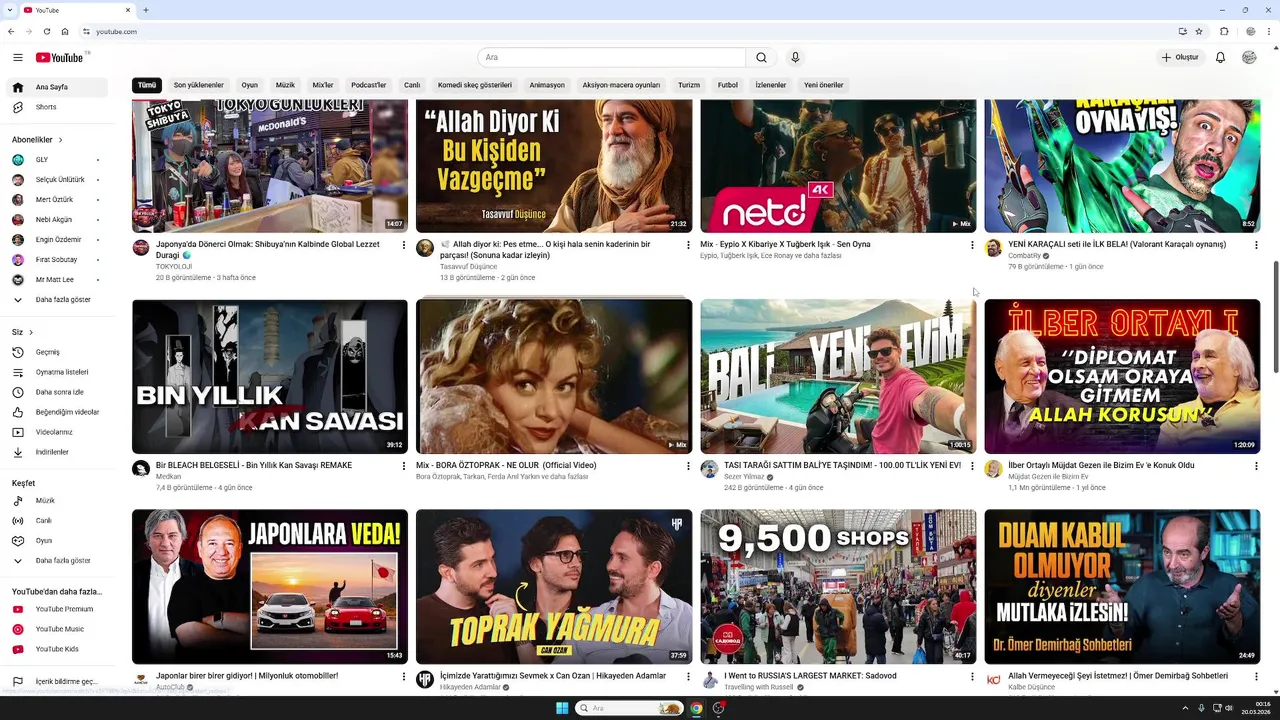Viewport: 1280px width, 720px height.
Task: Open Daha sonra izle list
Action: (57, 392)
